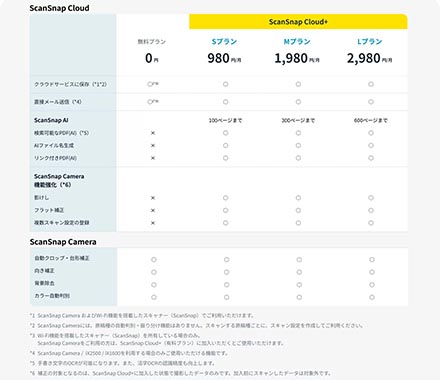Click the X mark for 無料プラン フラット補正
Viewport: 440px width, 380px height.
(x=153, y=210)
